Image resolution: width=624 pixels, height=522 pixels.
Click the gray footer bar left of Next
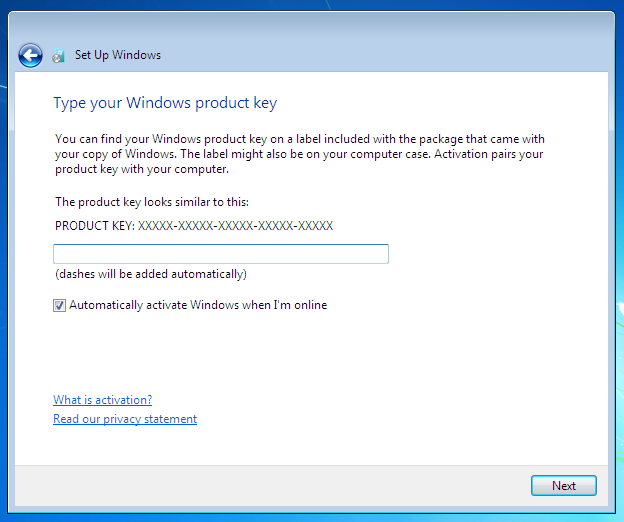(x=271, y=485)
